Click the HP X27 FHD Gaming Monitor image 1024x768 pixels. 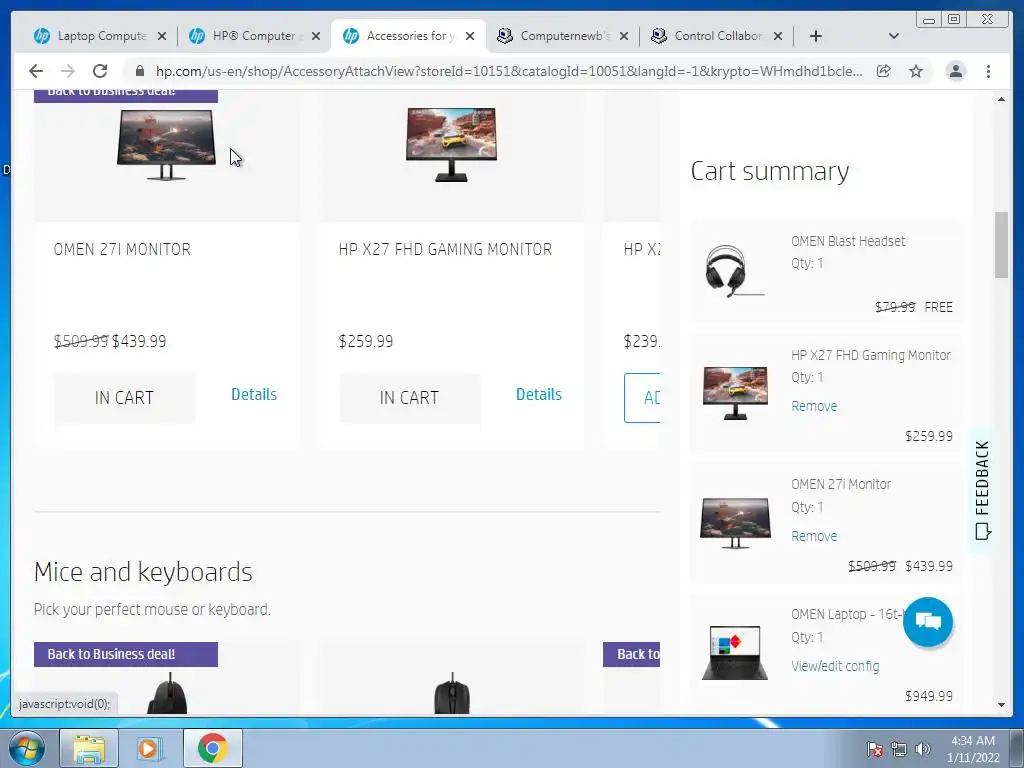click(x=451, y=145)
